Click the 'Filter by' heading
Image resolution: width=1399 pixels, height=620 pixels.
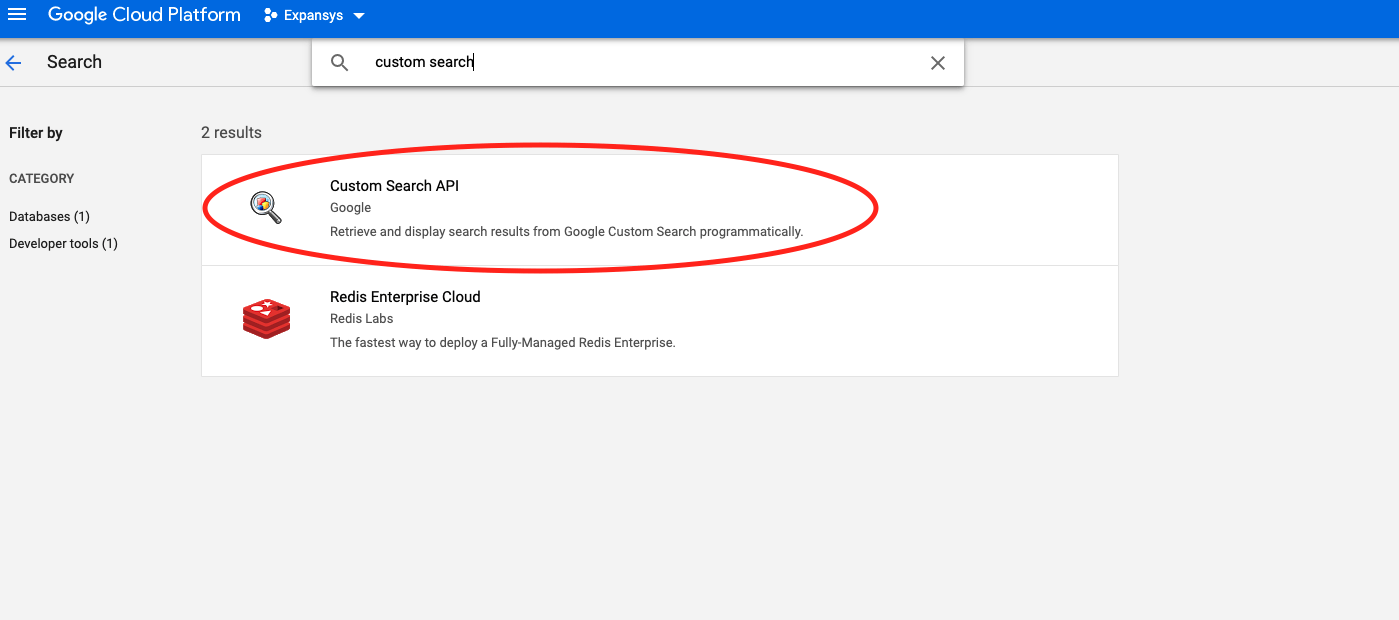pos(36,133)
